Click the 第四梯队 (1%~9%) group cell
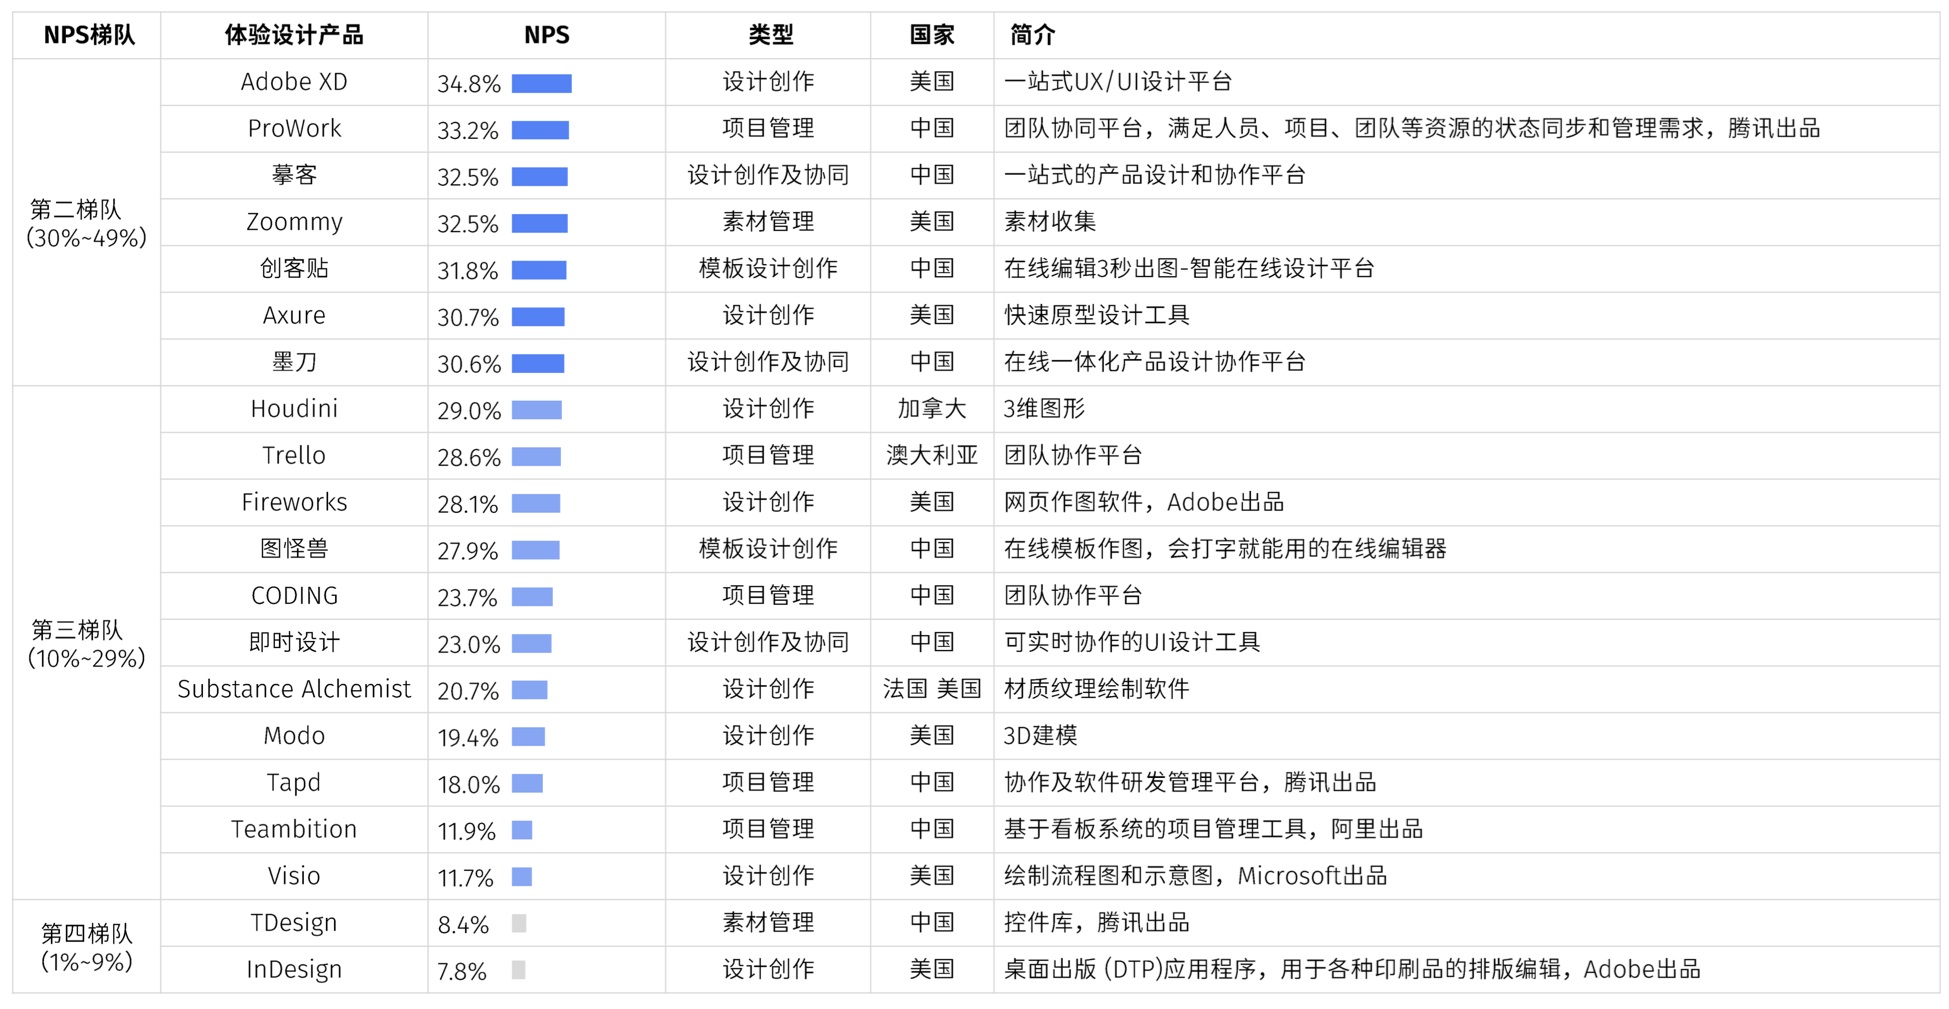 pyautogui.click(x=87, y=947)
